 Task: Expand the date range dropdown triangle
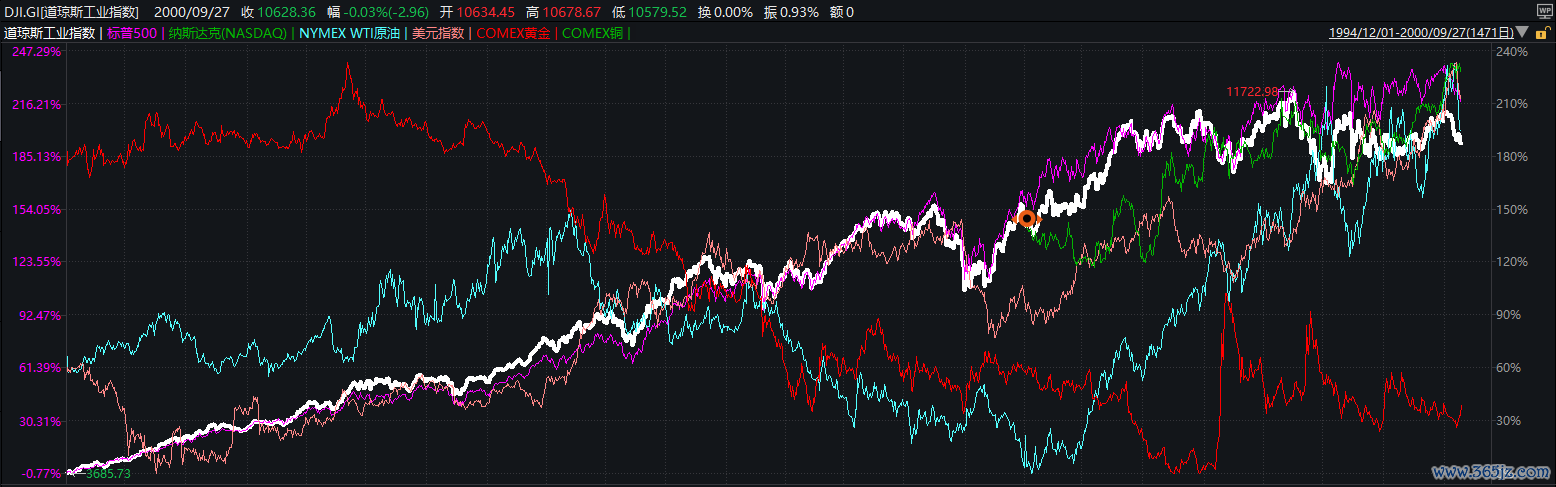point(1522,32)
